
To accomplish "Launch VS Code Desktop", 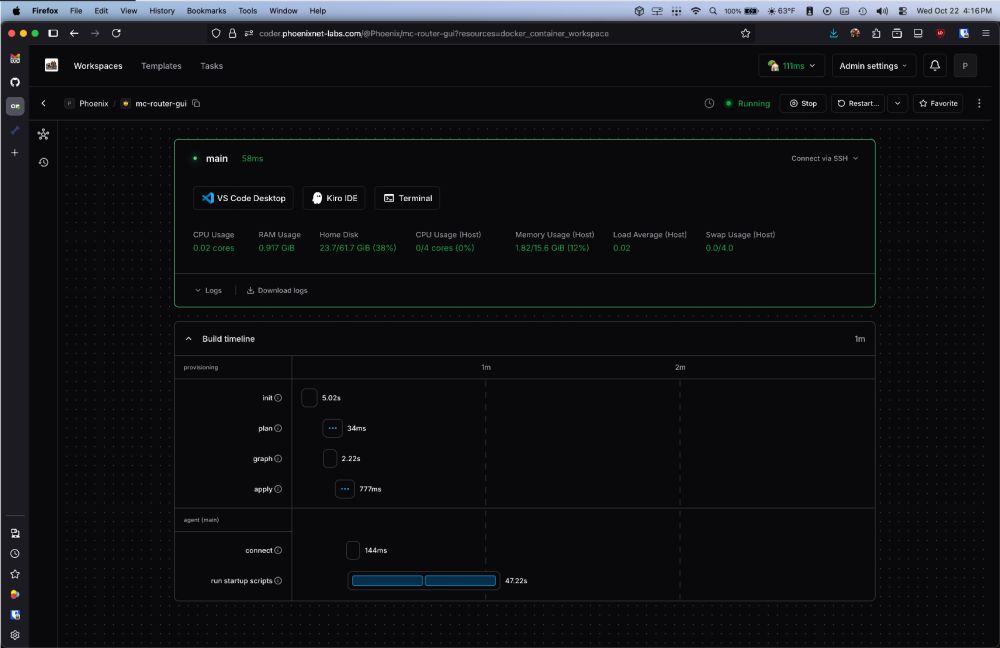I will click(x=244, y=198).
